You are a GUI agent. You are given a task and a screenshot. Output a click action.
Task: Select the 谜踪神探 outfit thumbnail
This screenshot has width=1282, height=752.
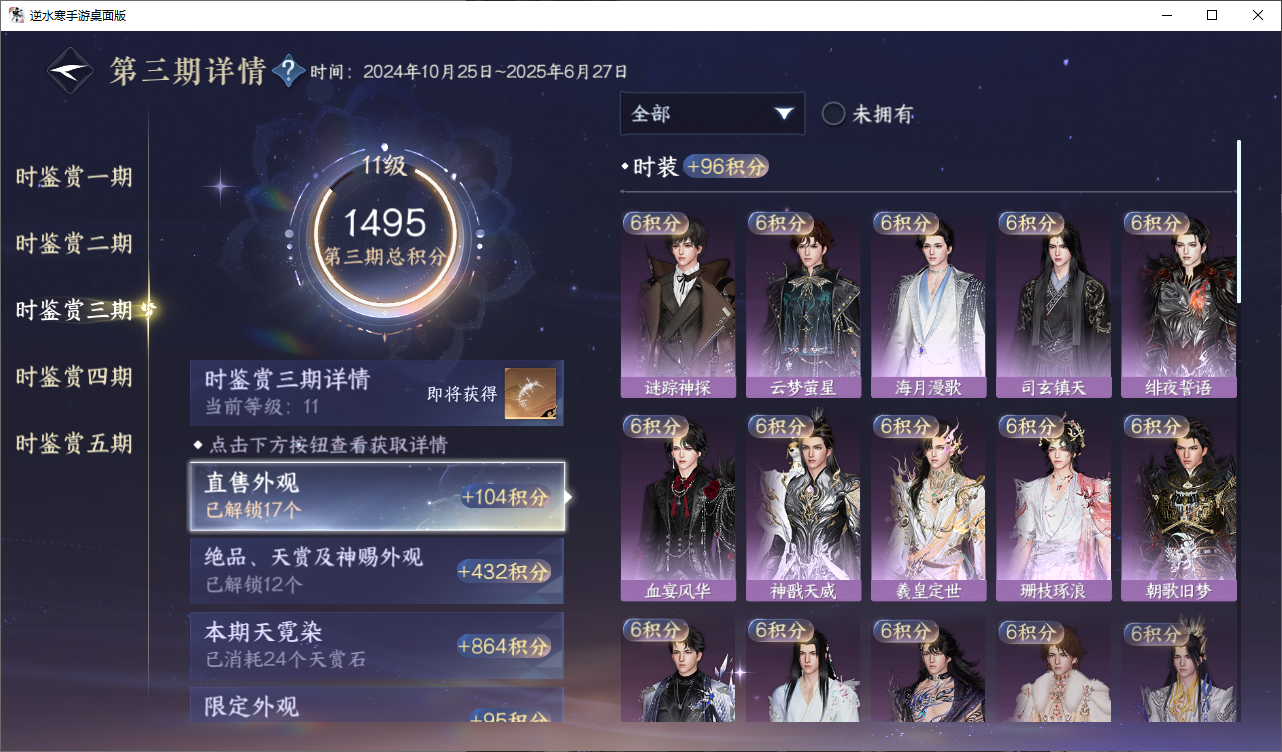tap(678, 304)
